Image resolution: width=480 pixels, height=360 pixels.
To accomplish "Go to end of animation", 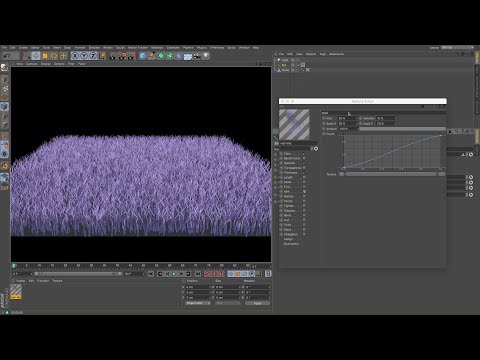I will 198,274.
